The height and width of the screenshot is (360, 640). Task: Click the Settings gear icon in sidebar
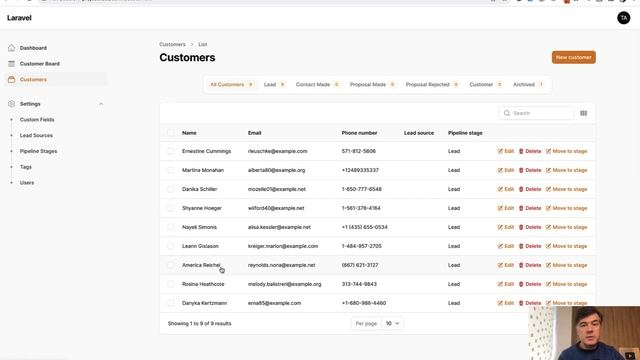tap(11, 104)
